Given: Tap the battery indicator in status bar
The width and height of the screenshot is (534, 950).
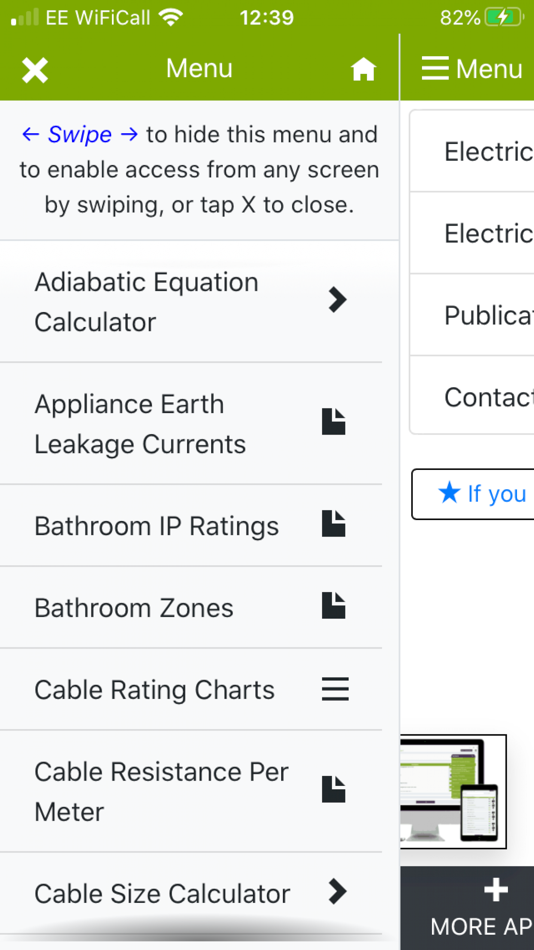Looking at the screenshot, I should (504, 18).
